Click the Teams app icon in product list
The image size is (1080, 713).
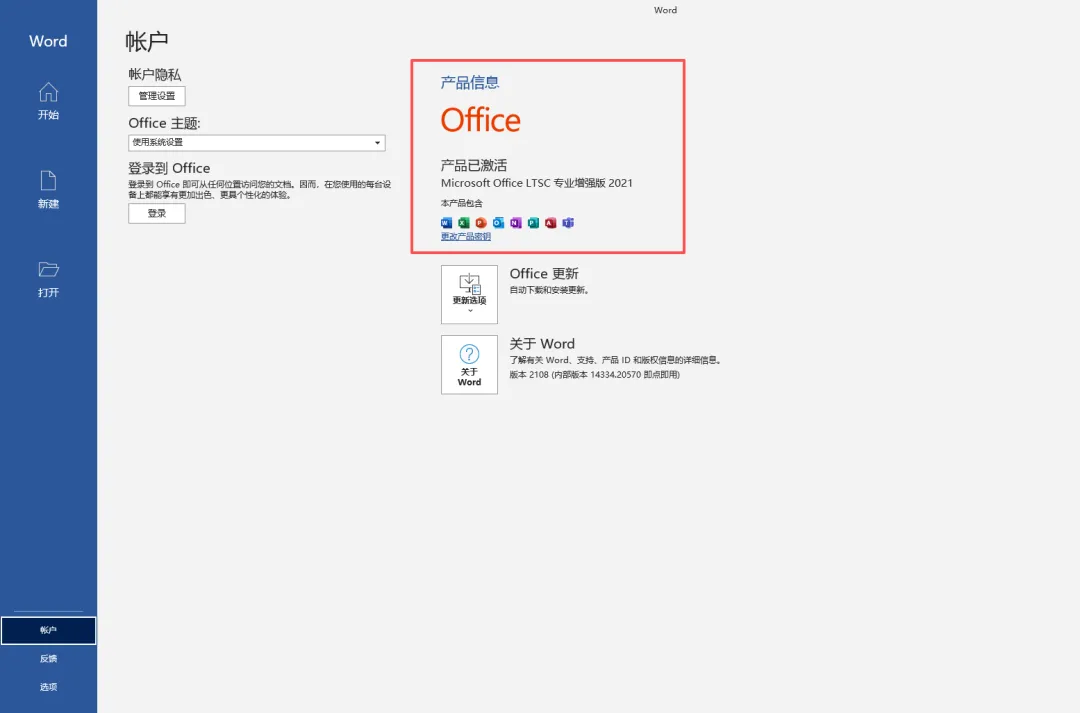point(568,223)
